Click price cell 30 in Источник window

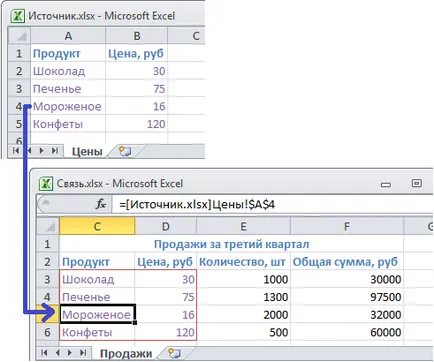click(x=137, y=71)
